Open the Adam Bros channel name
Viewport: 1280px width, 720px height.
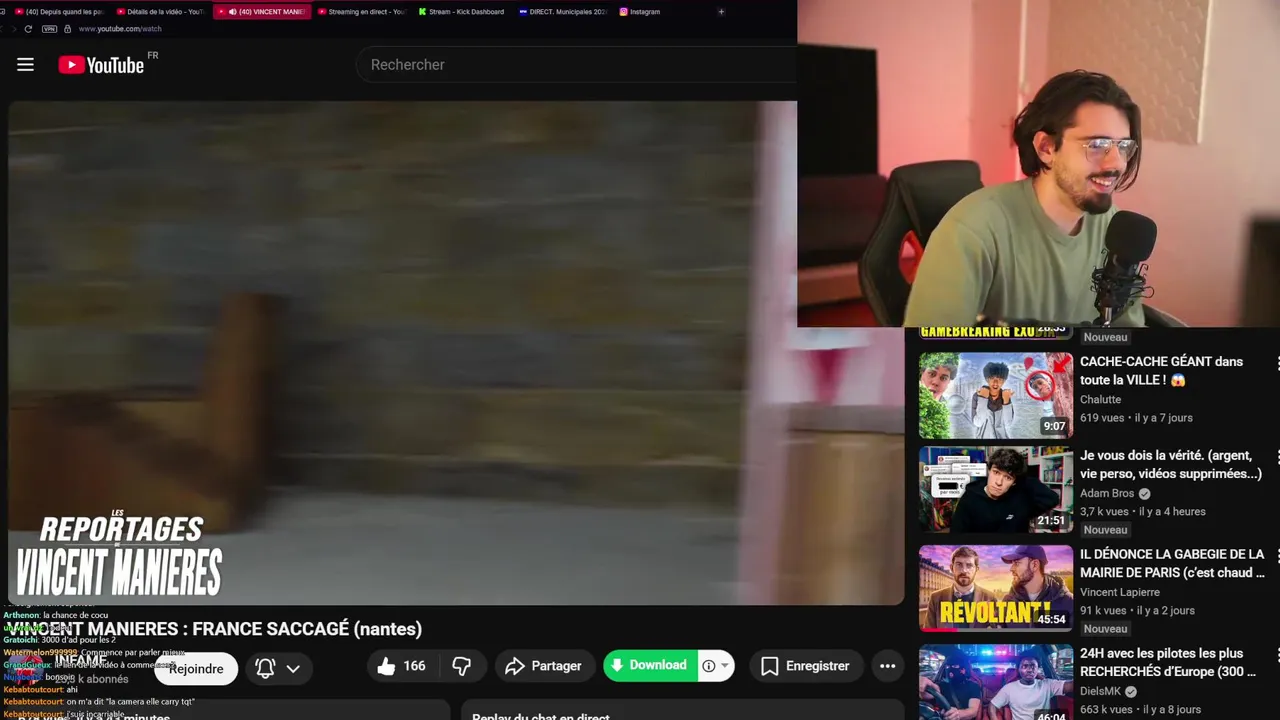coord(1107,494)
